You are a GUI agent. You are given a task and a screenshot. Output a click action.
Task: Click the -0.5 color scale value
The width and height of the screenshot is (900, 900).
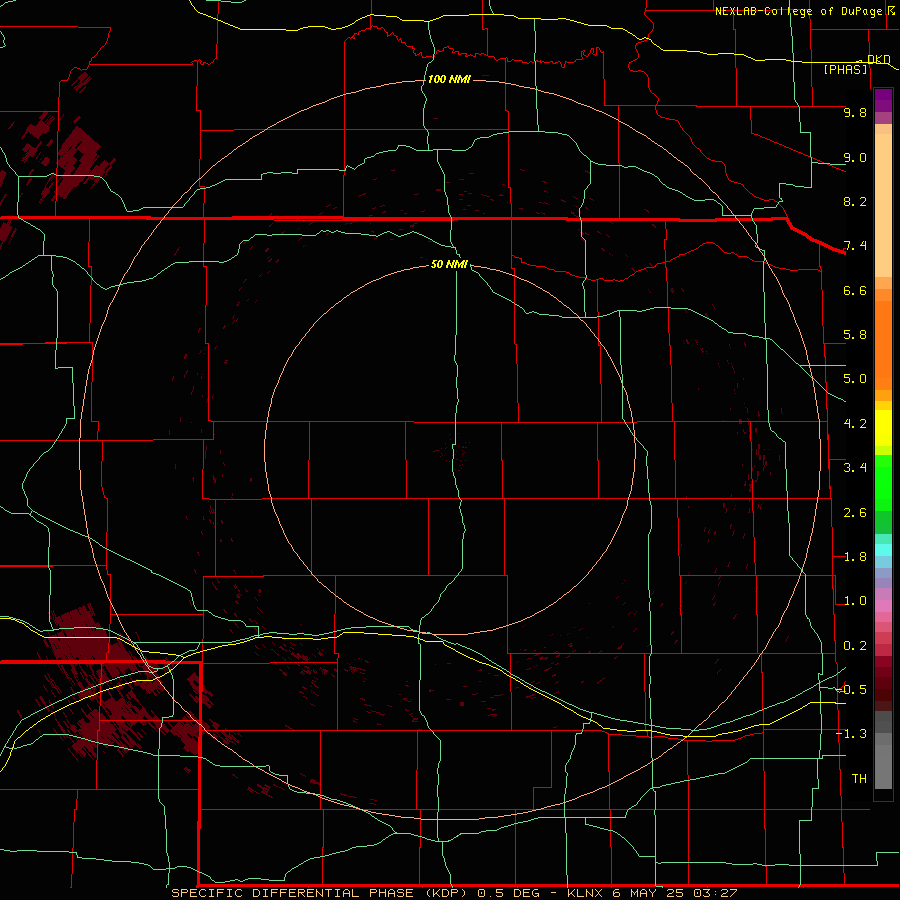(852, 690)
